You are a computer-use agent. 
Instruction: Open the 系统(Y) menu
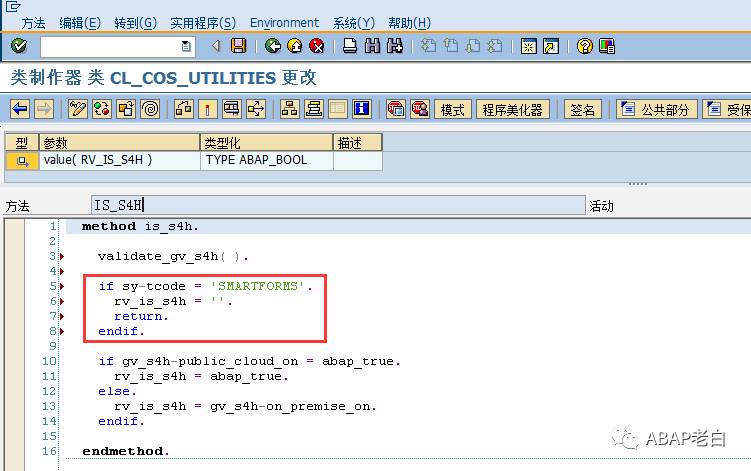[353, 23]
